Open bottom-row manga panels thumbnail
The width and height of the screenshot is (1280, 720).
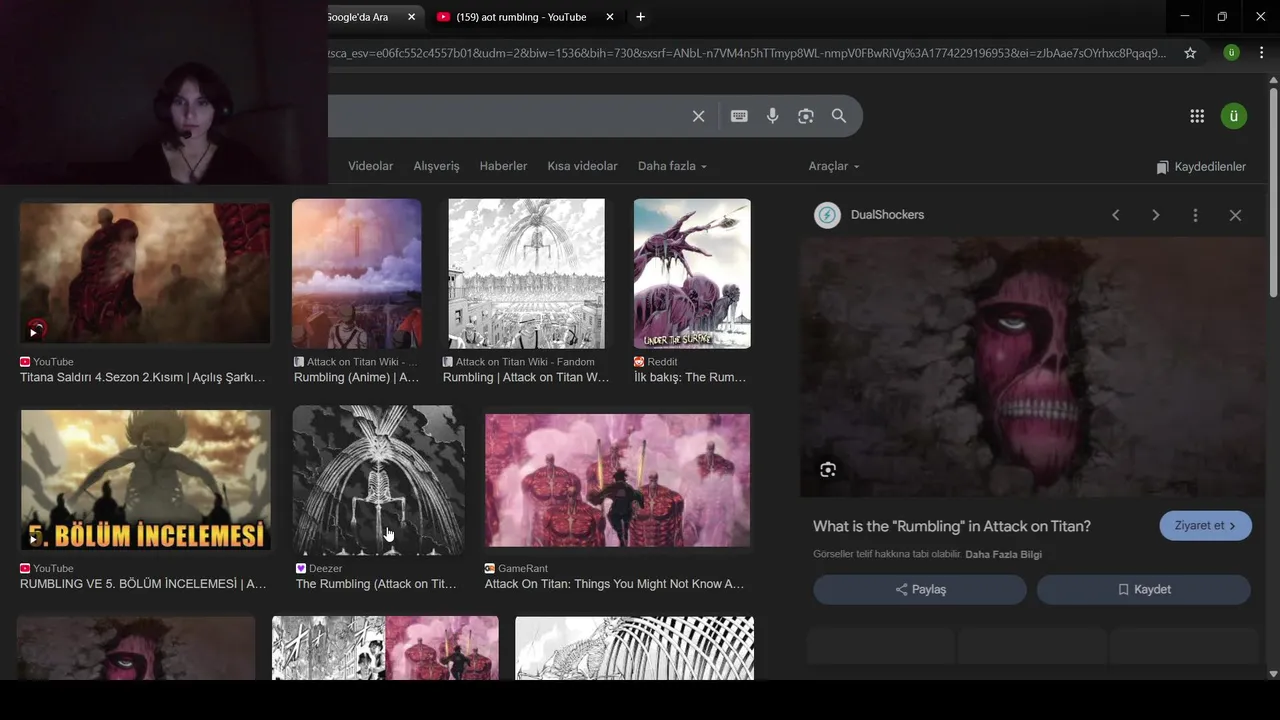(x=385, y=648)
